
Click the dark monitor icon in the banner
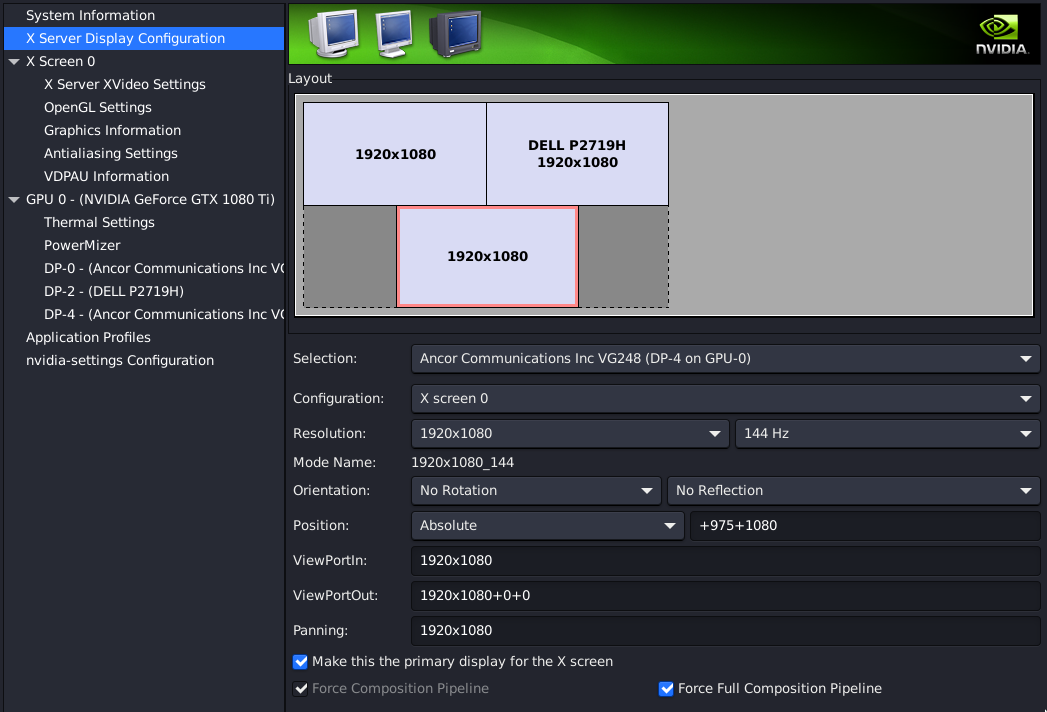[454, 34]
